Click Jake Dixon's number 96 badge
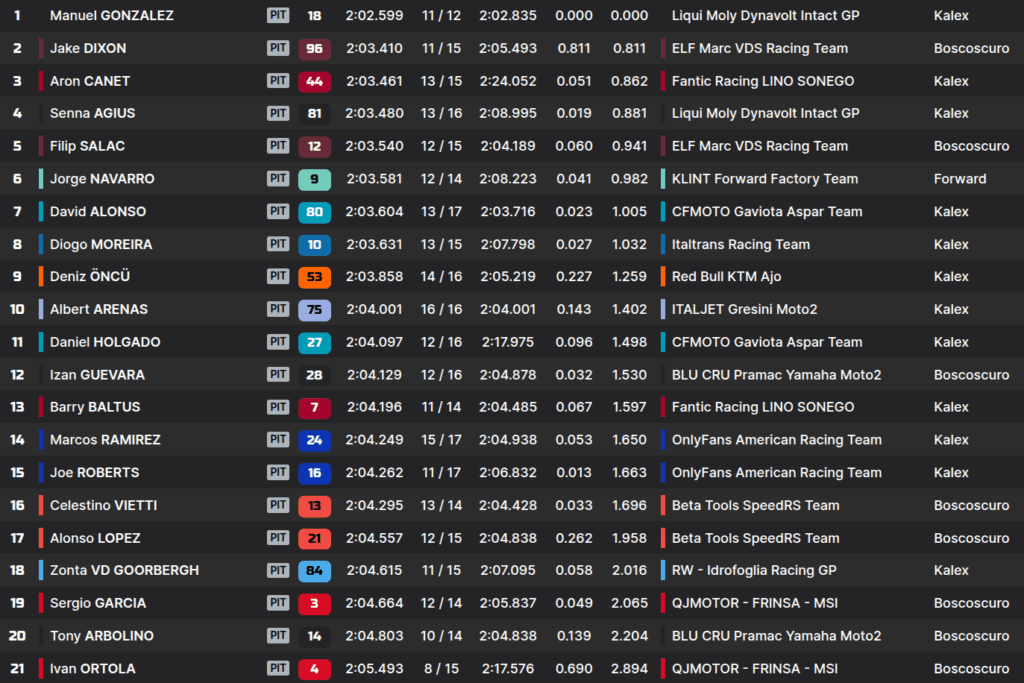This screenshot has width=1024, height=683. pos(314,49)
